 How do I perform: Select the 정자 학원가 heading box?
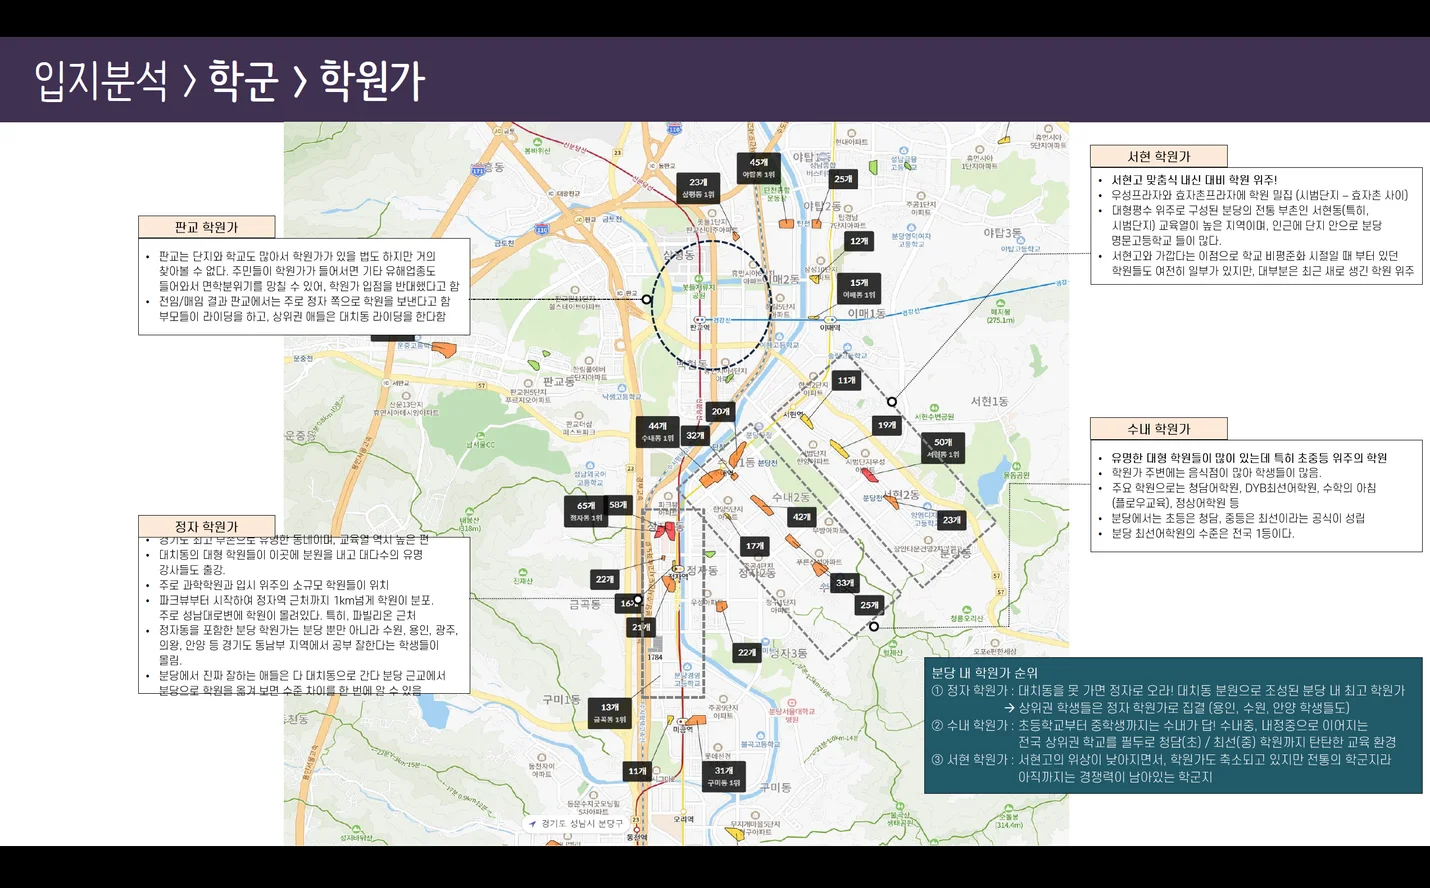[x=206, y=526]
